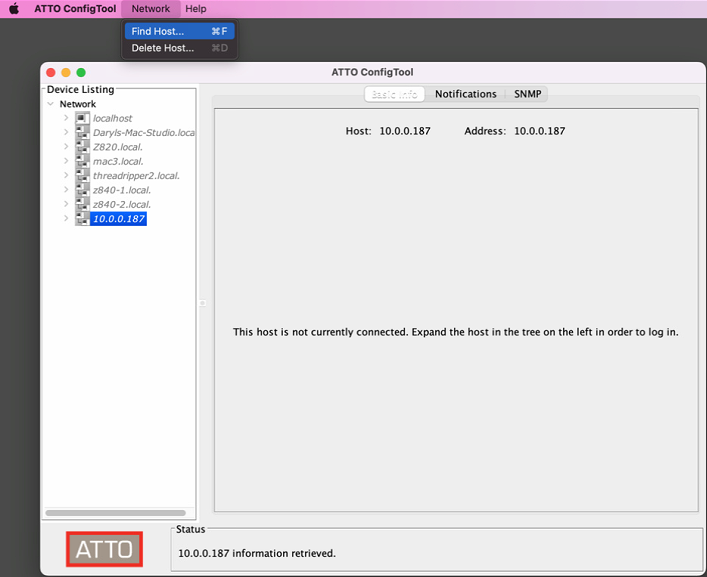Expand the 10.0.0.187 host node
The image size is (707, 577).
pyautogui.click(x=66, y=219)
